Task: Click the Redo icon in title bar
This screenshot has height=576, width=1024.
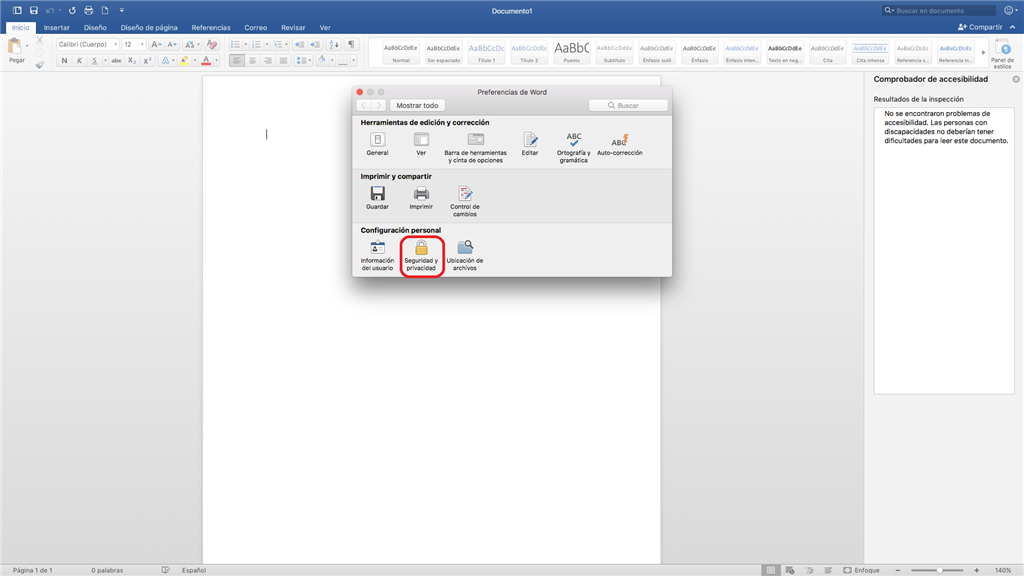Action: [72, 10]
